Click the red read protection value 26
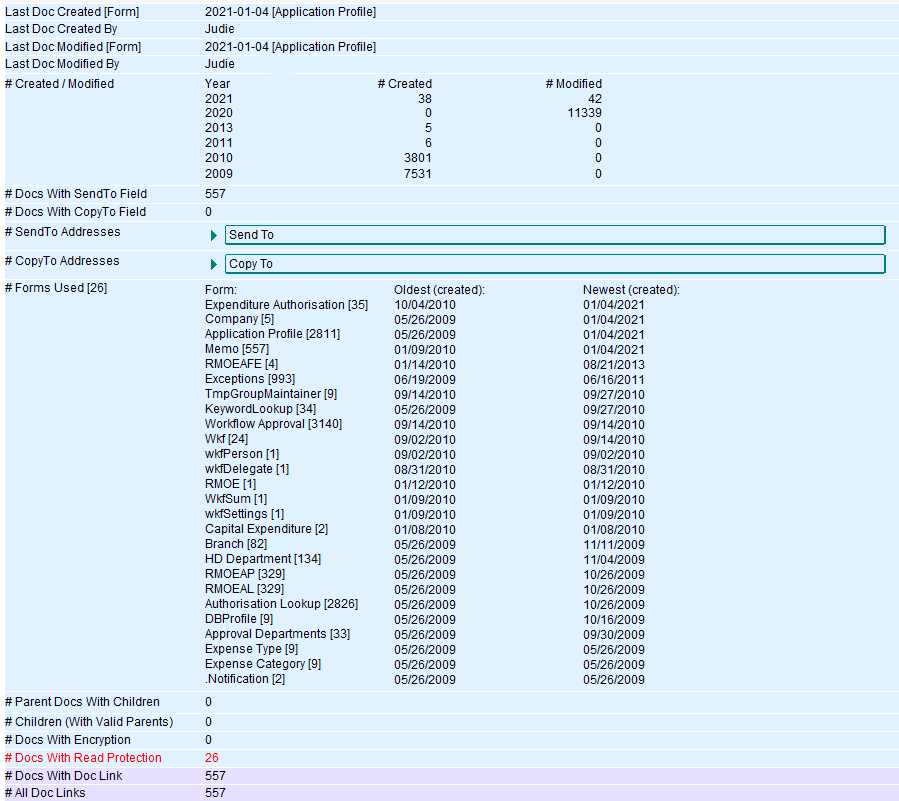Viewport: 899px width, 801px height. [211, 758]
